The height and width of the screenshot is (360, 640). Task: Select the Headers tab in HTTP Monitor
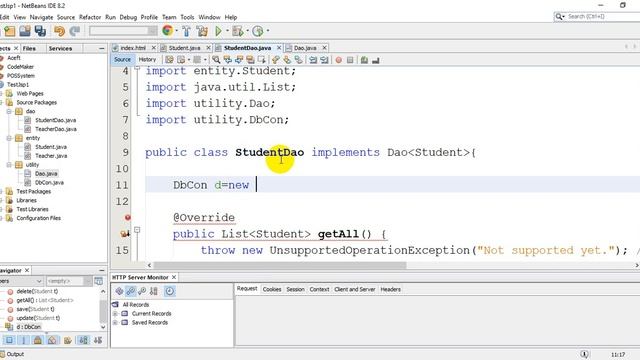(x=391, y=289)
